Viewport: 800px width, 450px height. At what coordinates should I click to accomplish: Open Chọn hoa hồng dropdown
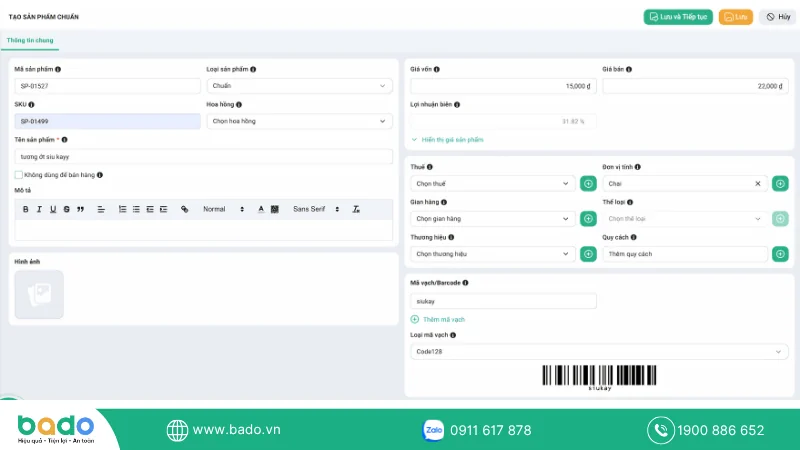pyautogui.click(x=299, y=121)
